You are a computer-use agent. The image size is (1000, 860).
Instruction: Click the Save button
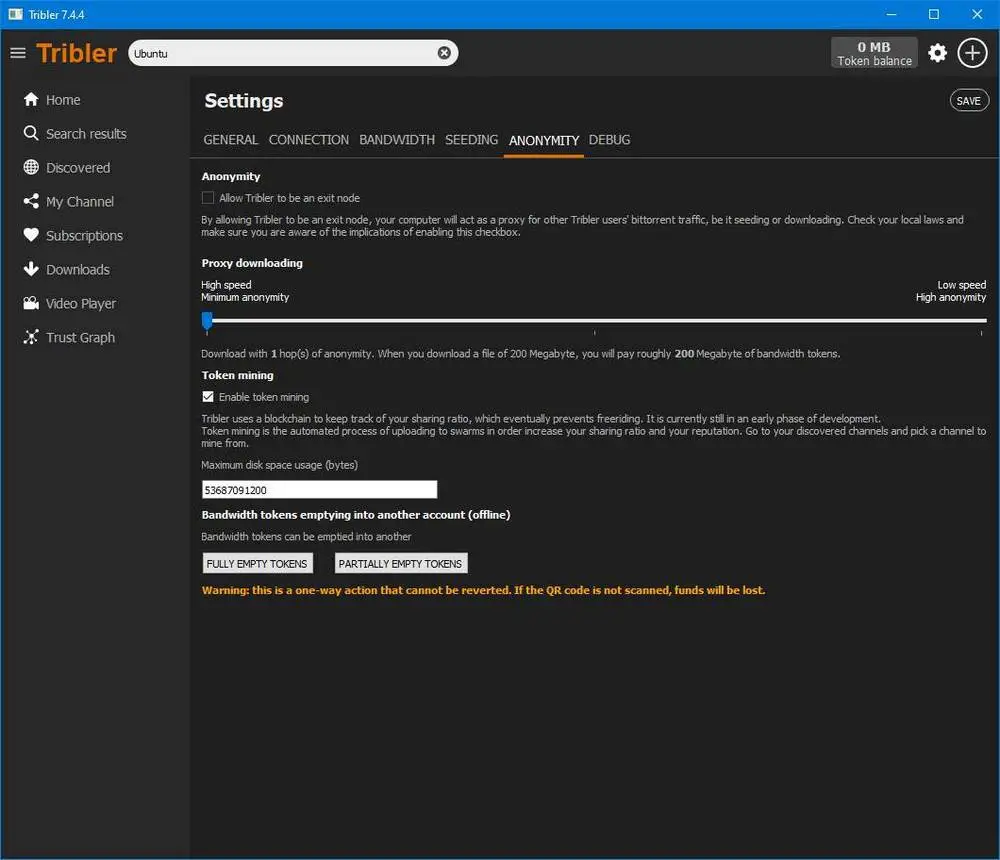(x=969, y=101)
